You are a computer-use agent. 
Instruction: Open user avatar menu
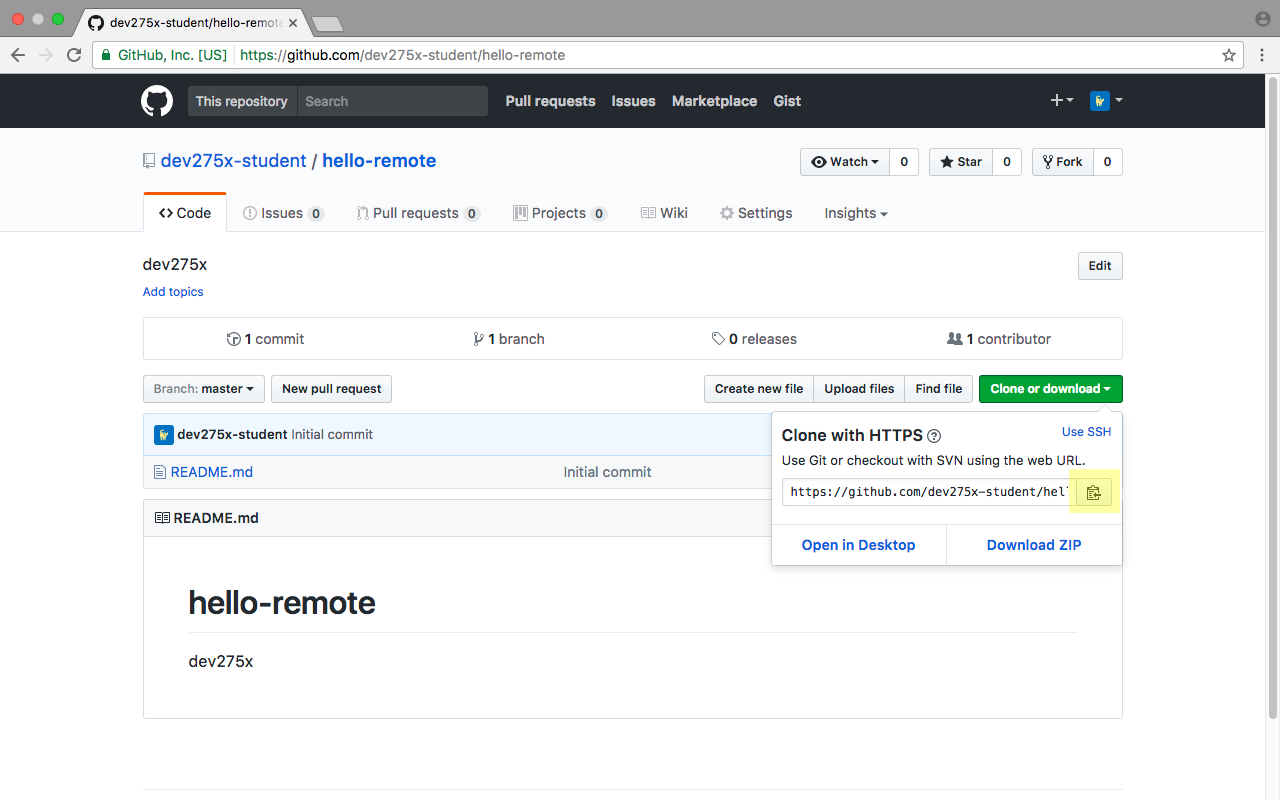click(1106, 101)
